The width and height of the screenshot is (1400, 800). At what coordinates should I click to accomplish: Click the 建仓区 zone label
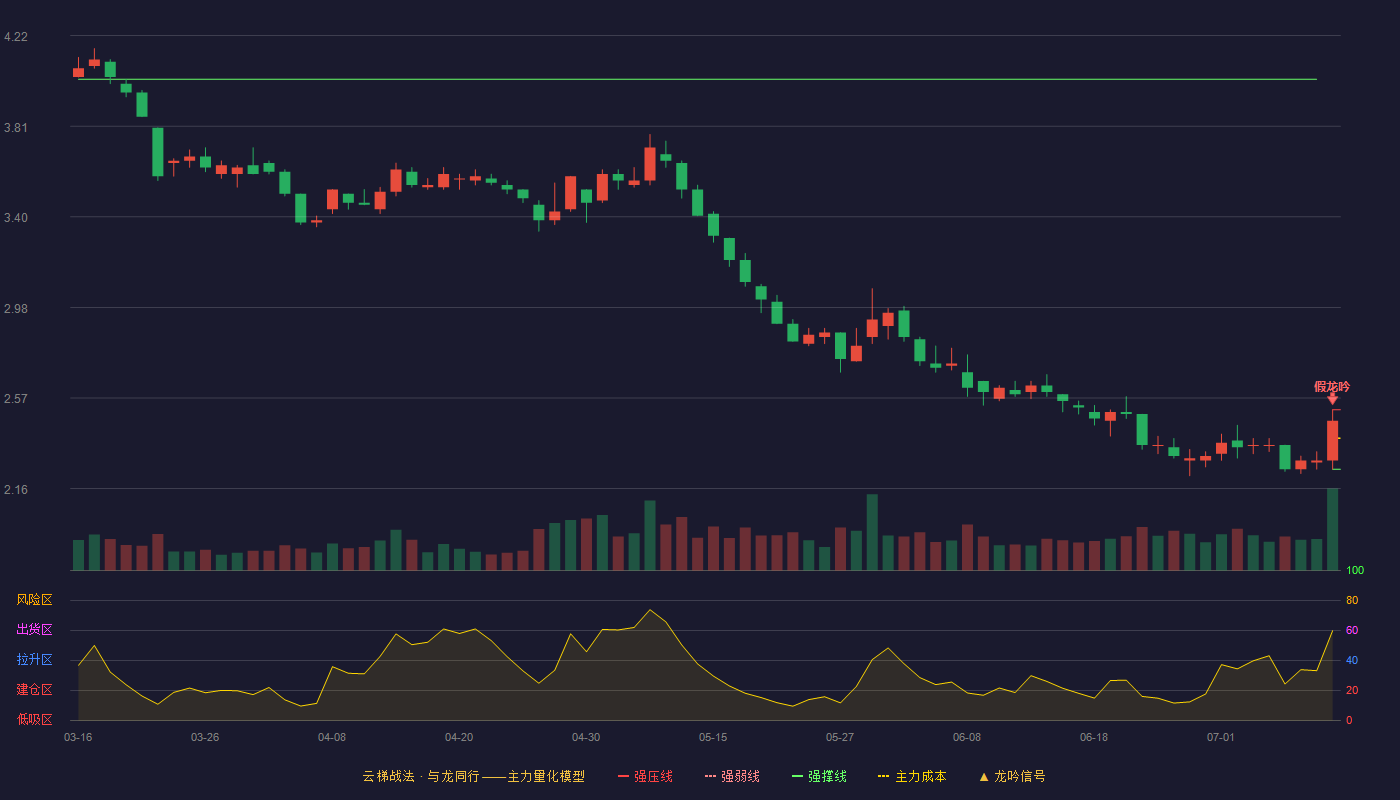(x=34, y=690)
